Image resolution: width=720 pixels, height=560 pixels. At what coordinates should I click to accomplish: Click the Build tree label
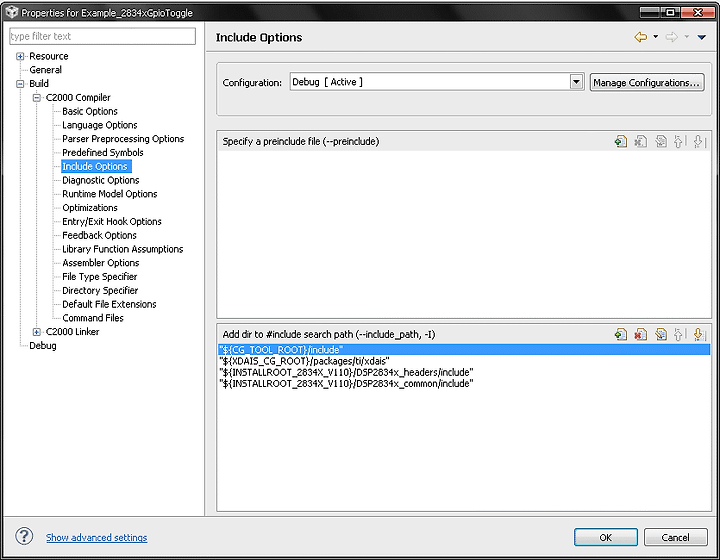pyautogui.click(x=39, y=84)
